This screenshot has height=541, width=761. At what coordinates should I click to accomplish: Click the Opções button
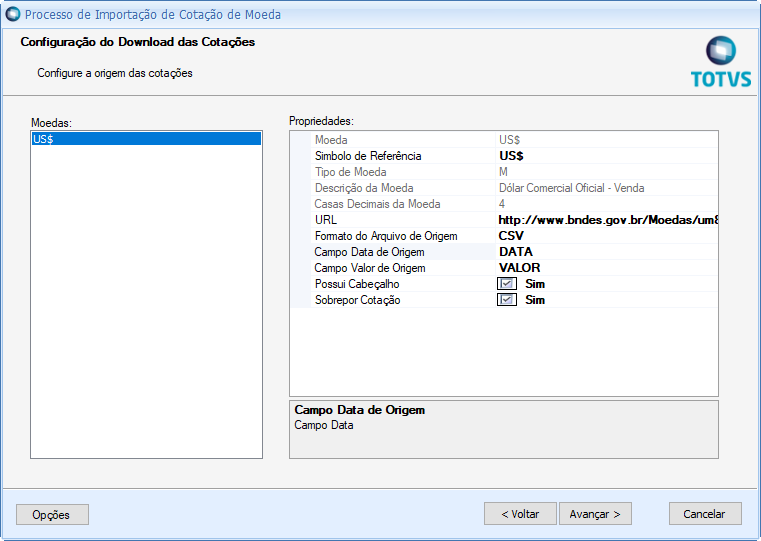point(52,514)
